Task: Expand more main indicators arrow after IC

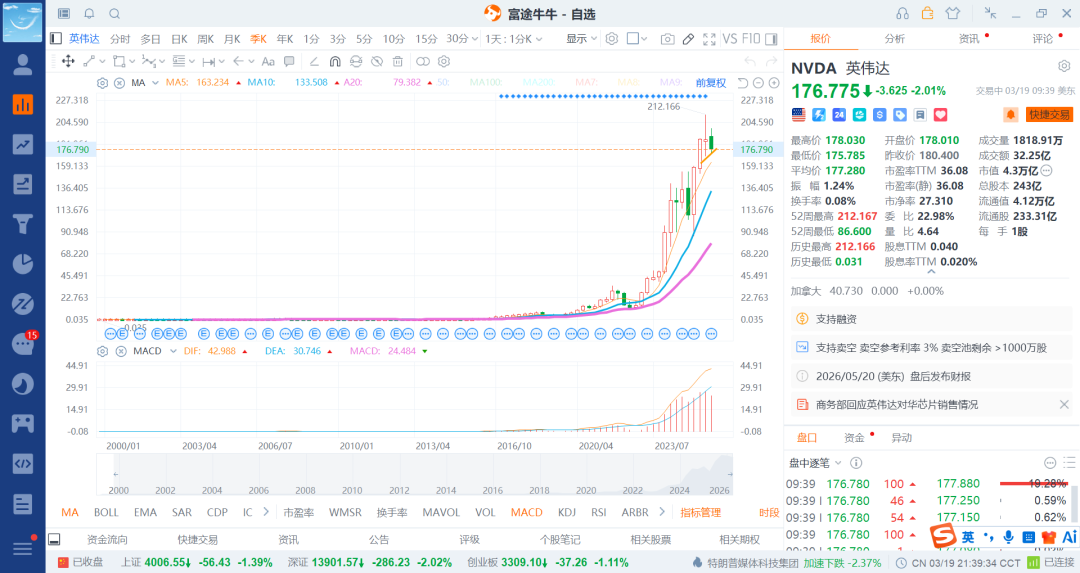Action: click(266, 512)
